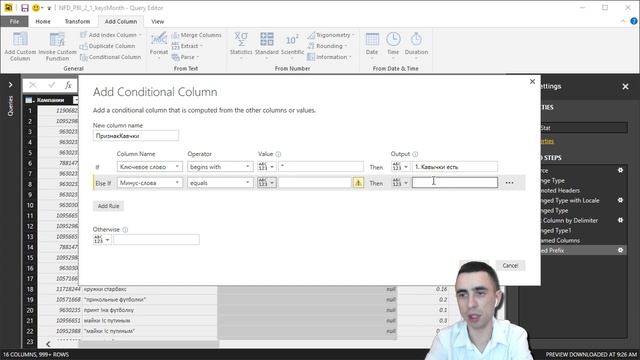This screenshot has height=360, width=640.
Task: Open the Time column options
Action: (x=393, y=45)
